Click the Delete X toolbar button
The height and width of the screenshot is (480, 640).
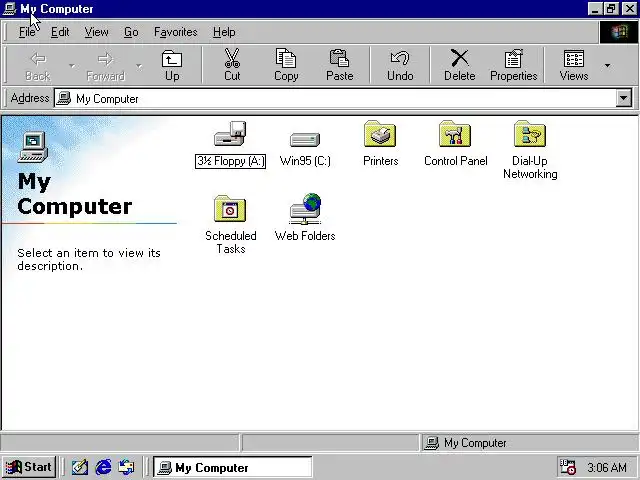click(x=460, y=65)
